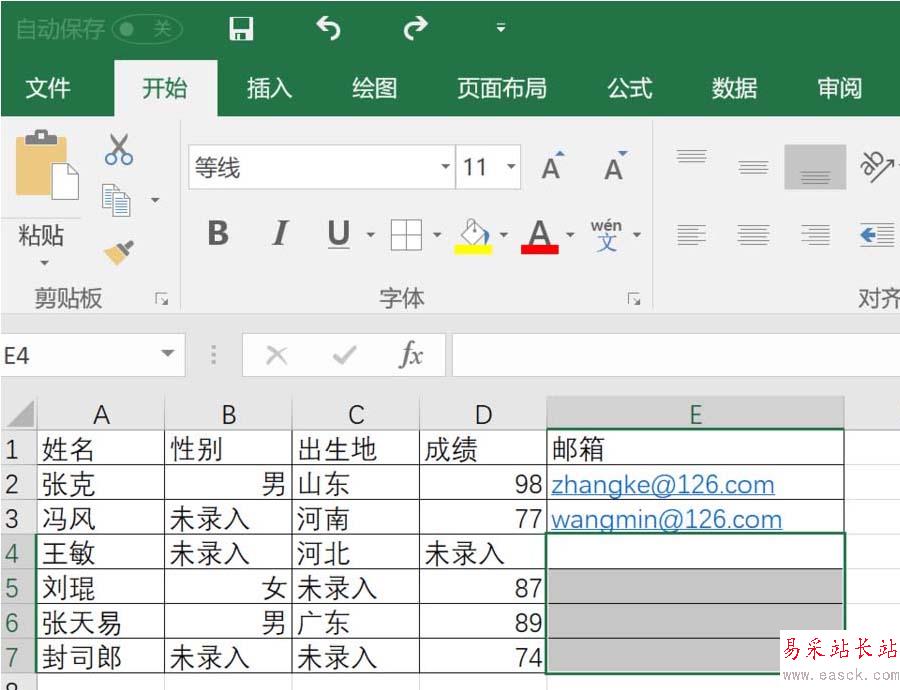Switch to the 绘图 tab
The width and height of the screenshot is (900, 690).
pyautogui.click(x=374, y=88)
